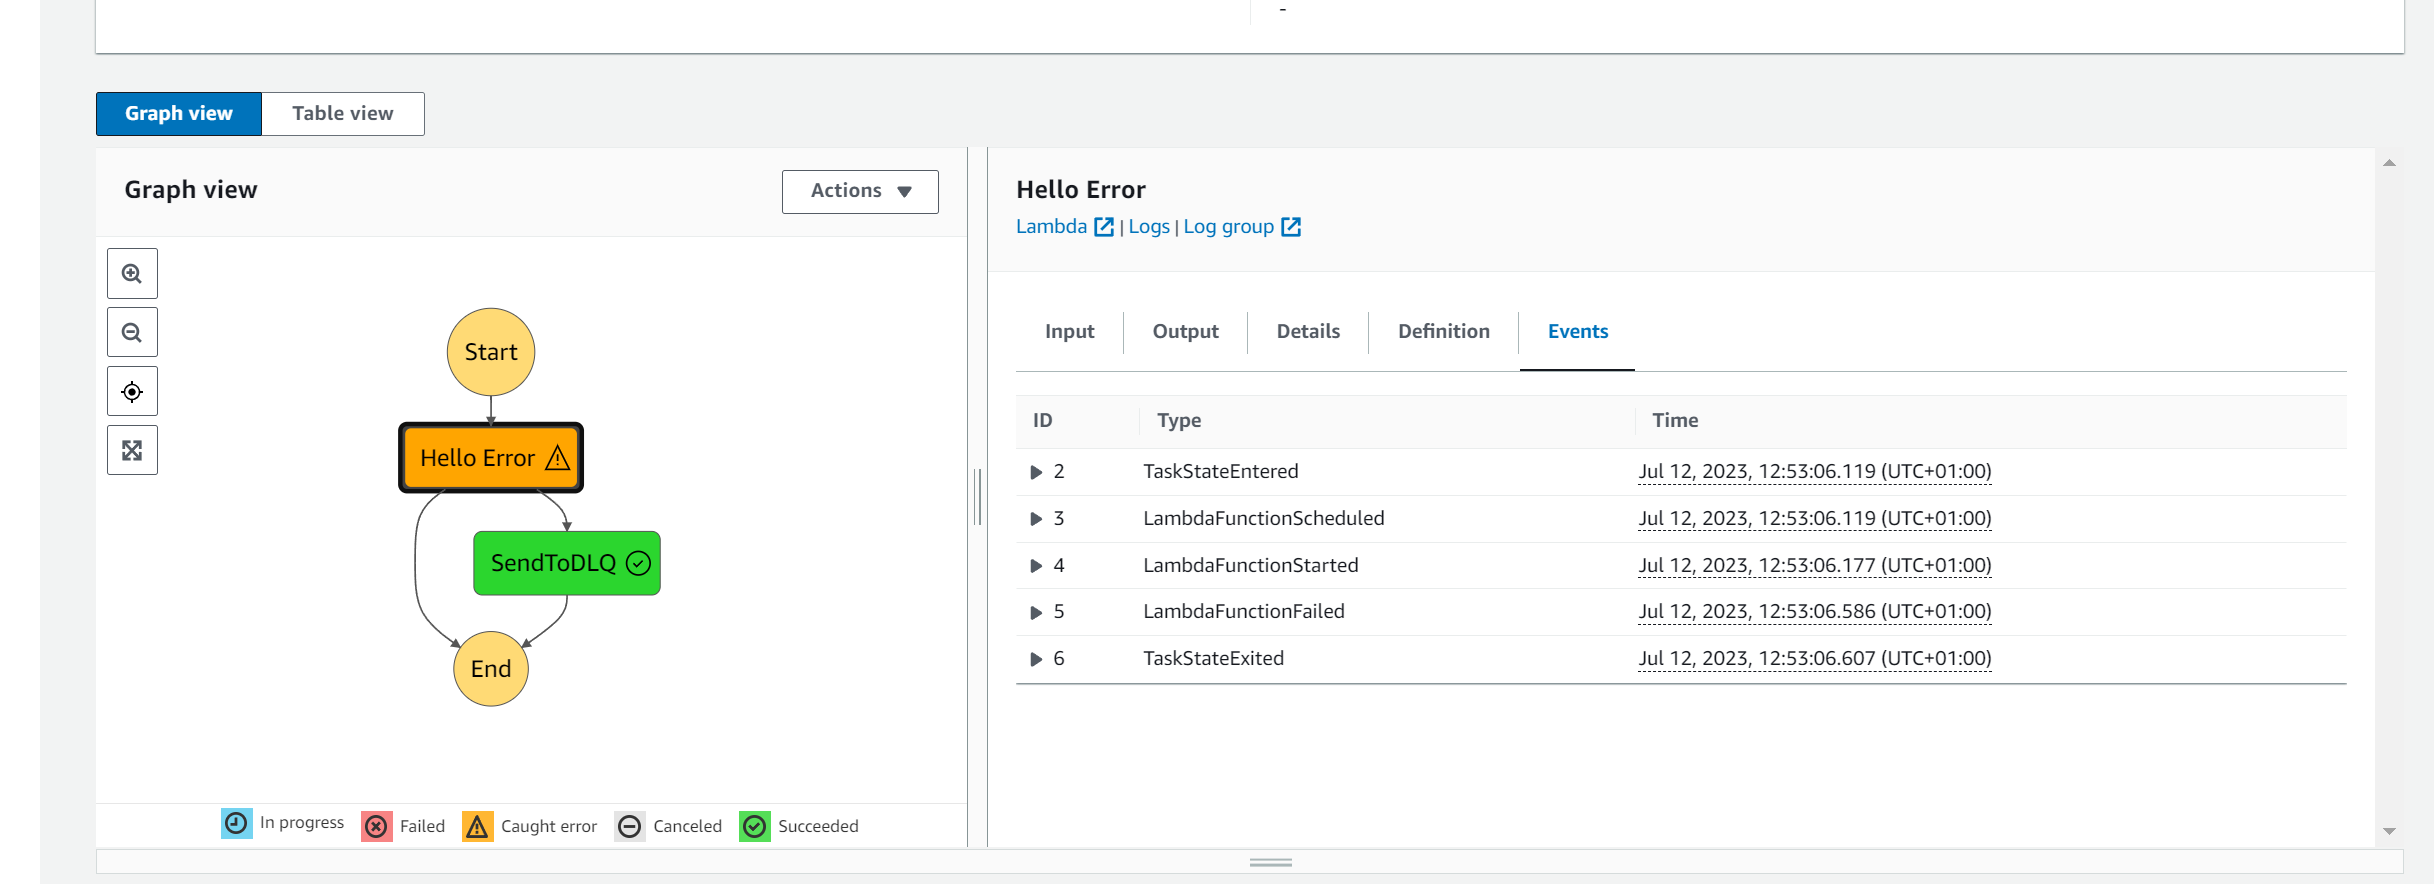
Task: Open the Definition tab
Action: pos(1443,332)
